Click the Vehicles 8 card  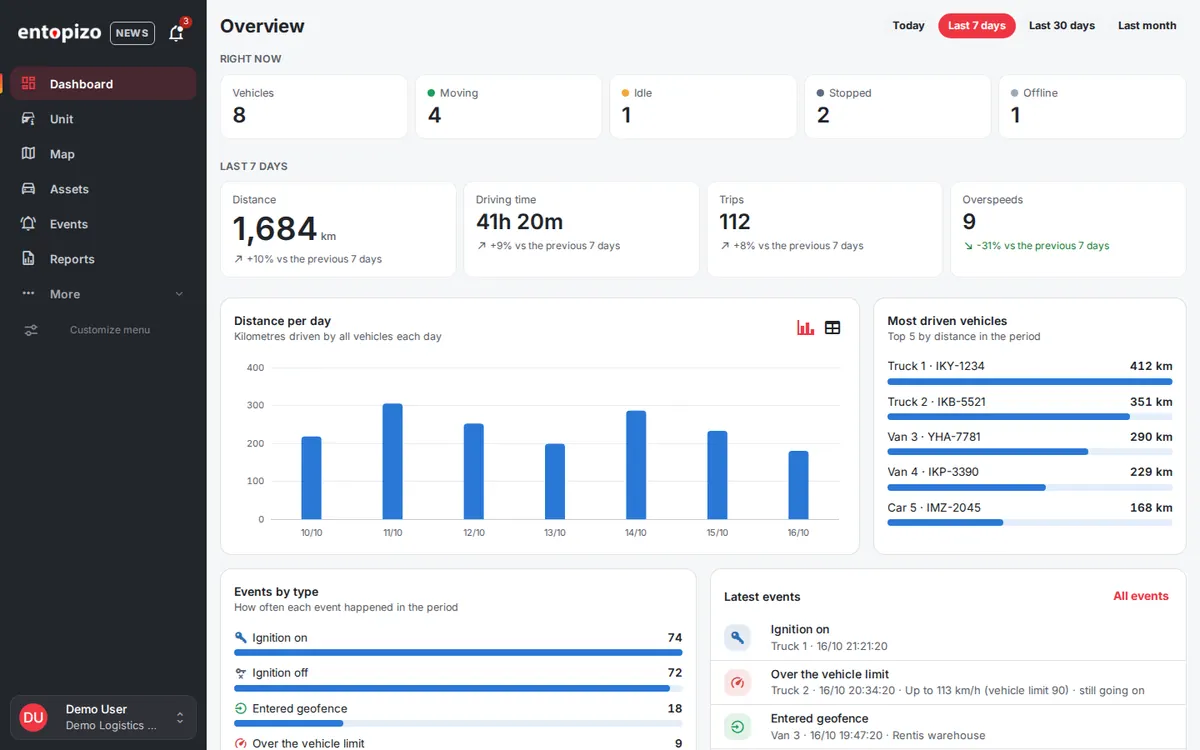[314, 106]
